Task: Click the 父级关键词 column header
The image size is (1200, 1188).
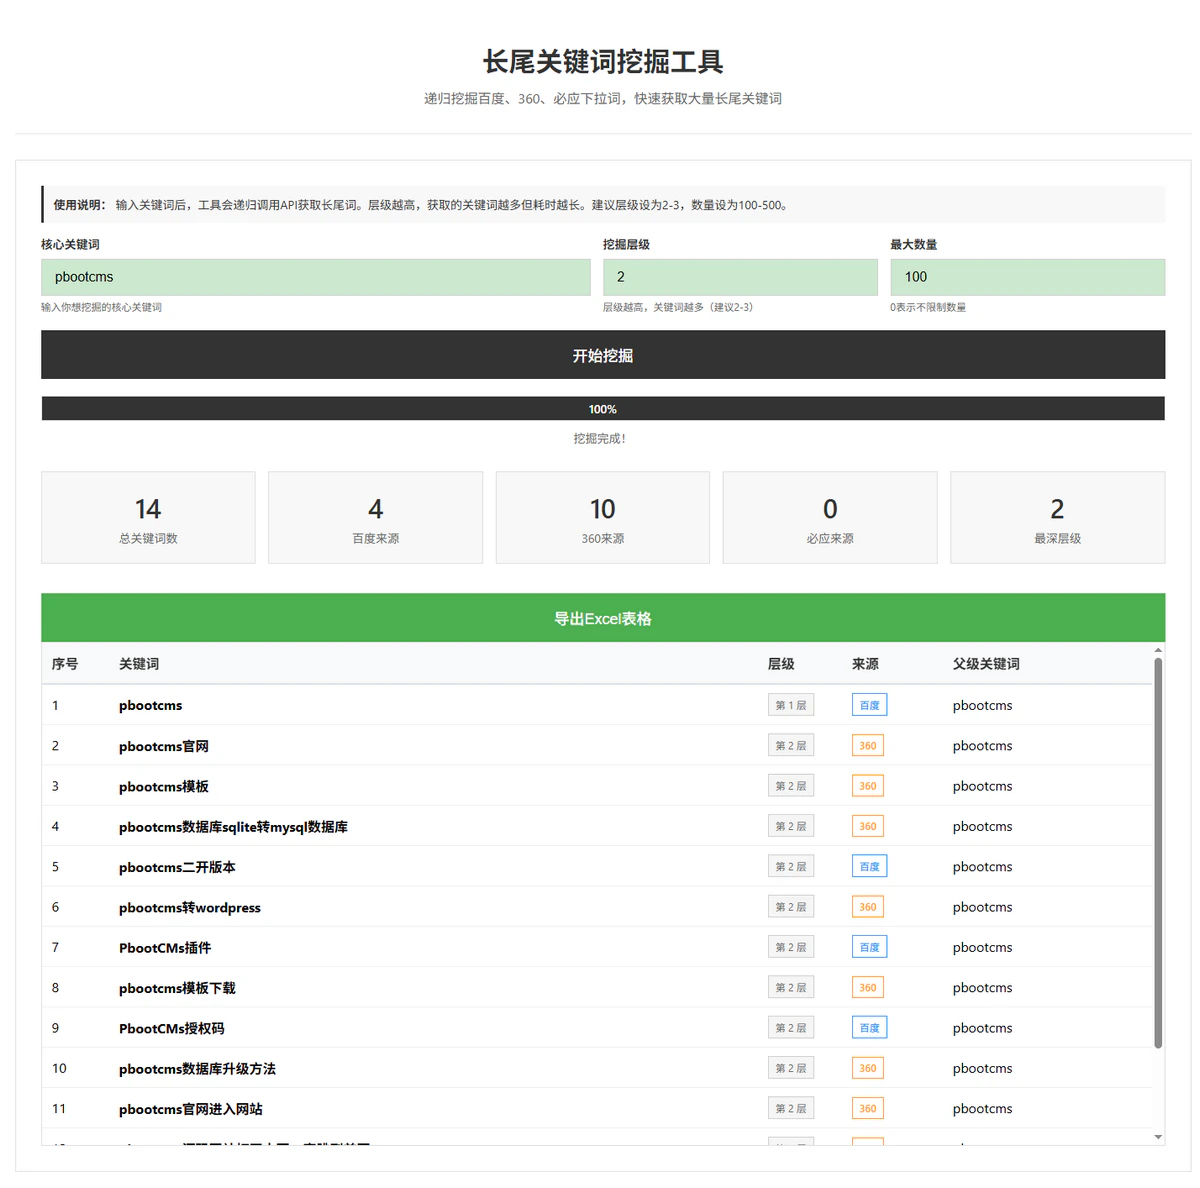Action: 986,664
